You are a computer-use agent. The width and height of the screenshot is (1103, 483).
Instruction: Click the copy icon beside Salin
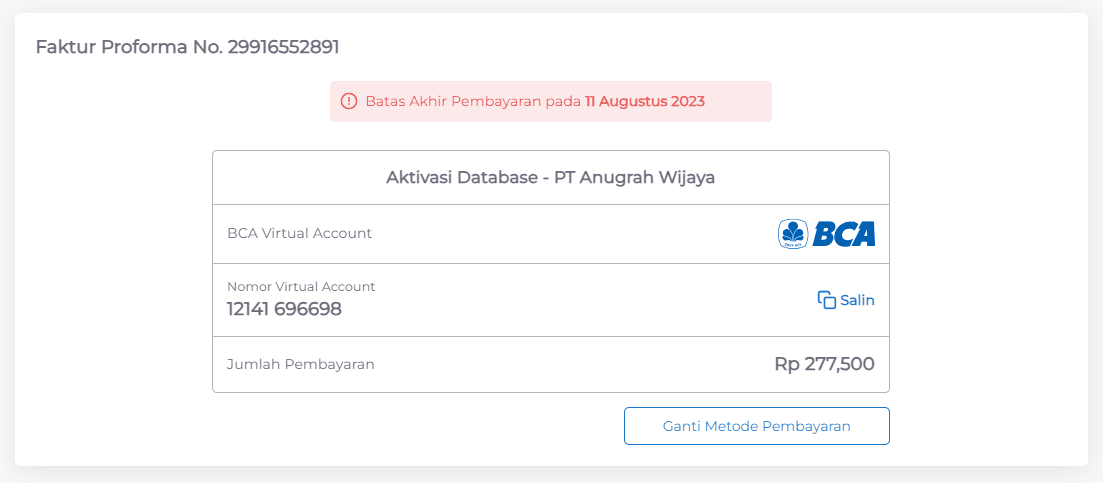tap(826, 300)
